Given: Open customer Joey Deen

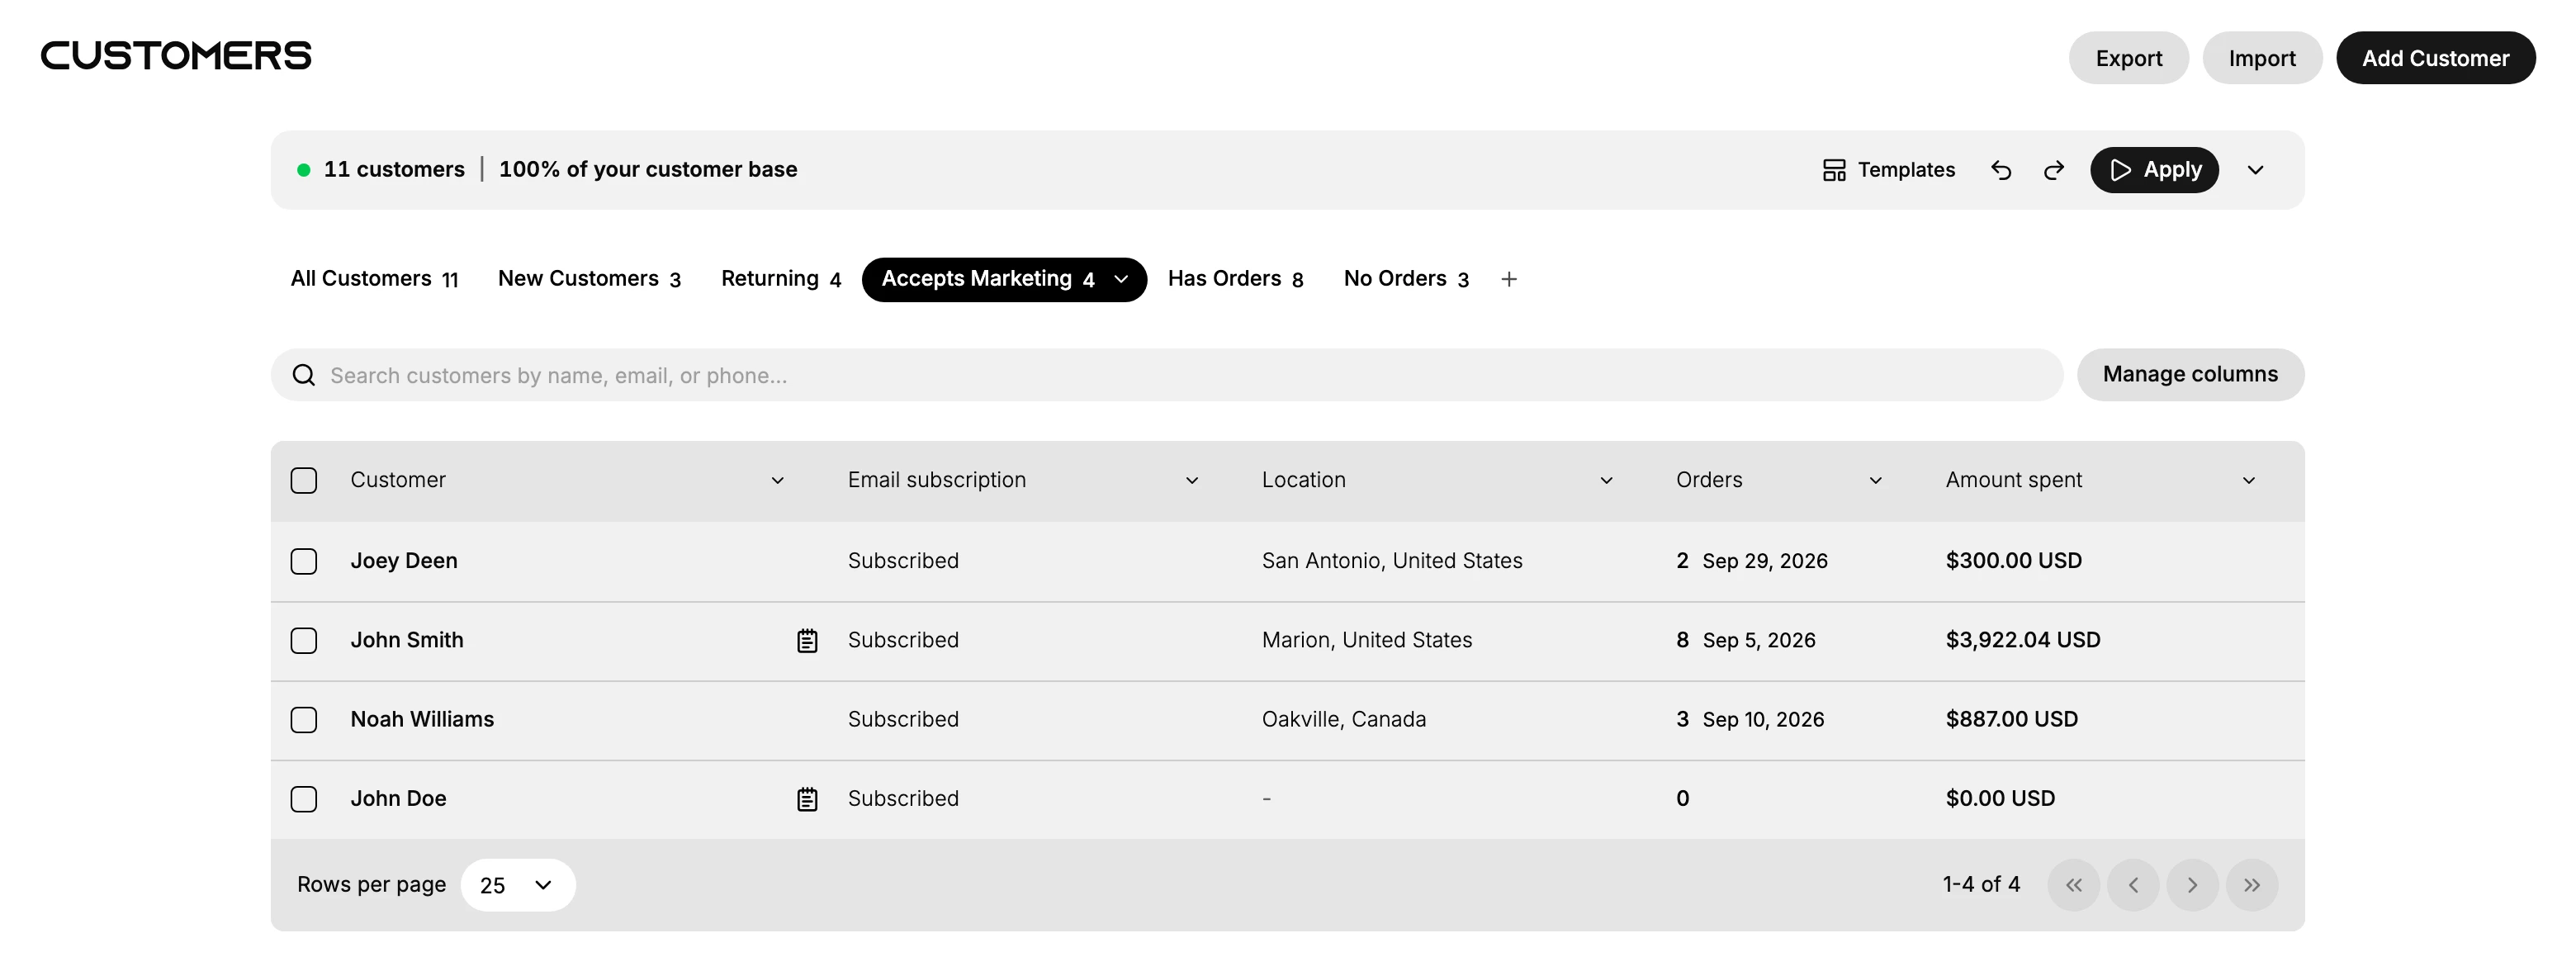Looking at the screenshot, I should [x=404, y=561].
